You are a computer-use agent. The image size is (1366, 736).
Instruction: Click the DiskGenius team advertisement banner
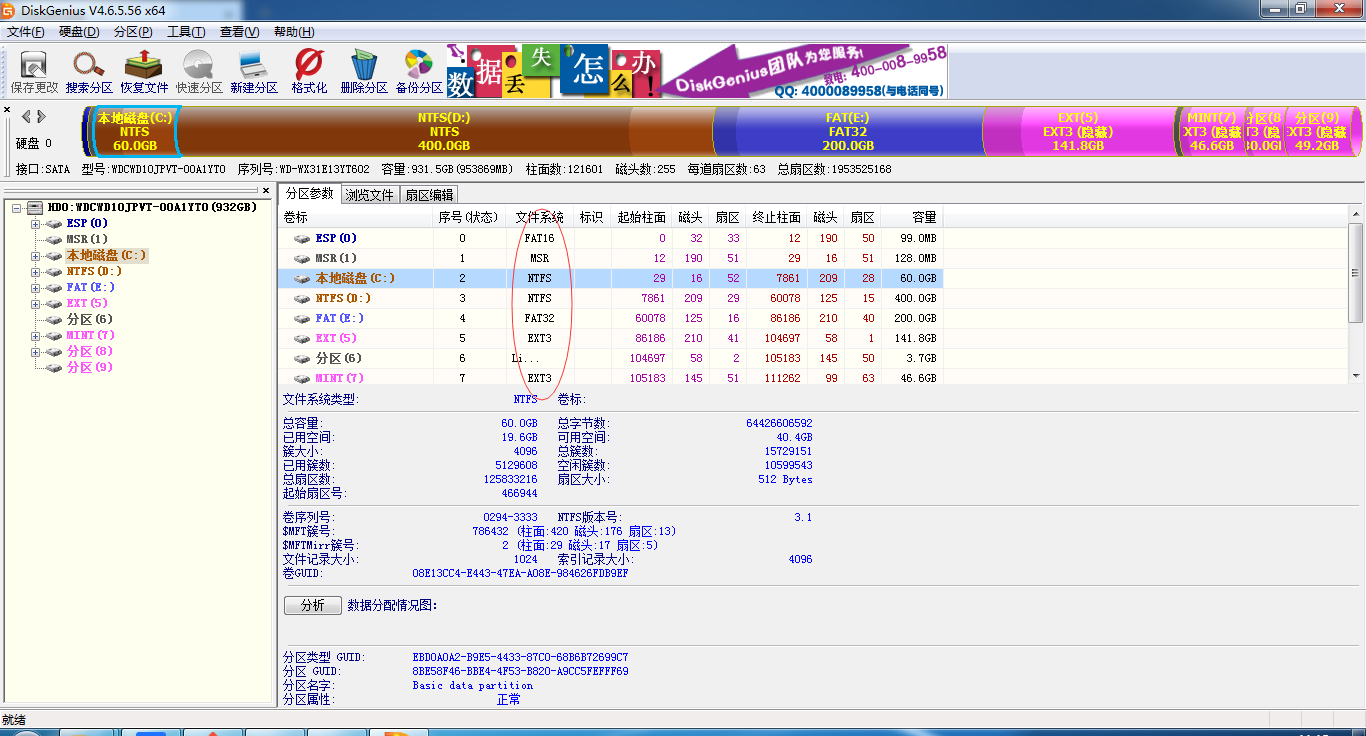click(x=697, y=71)
